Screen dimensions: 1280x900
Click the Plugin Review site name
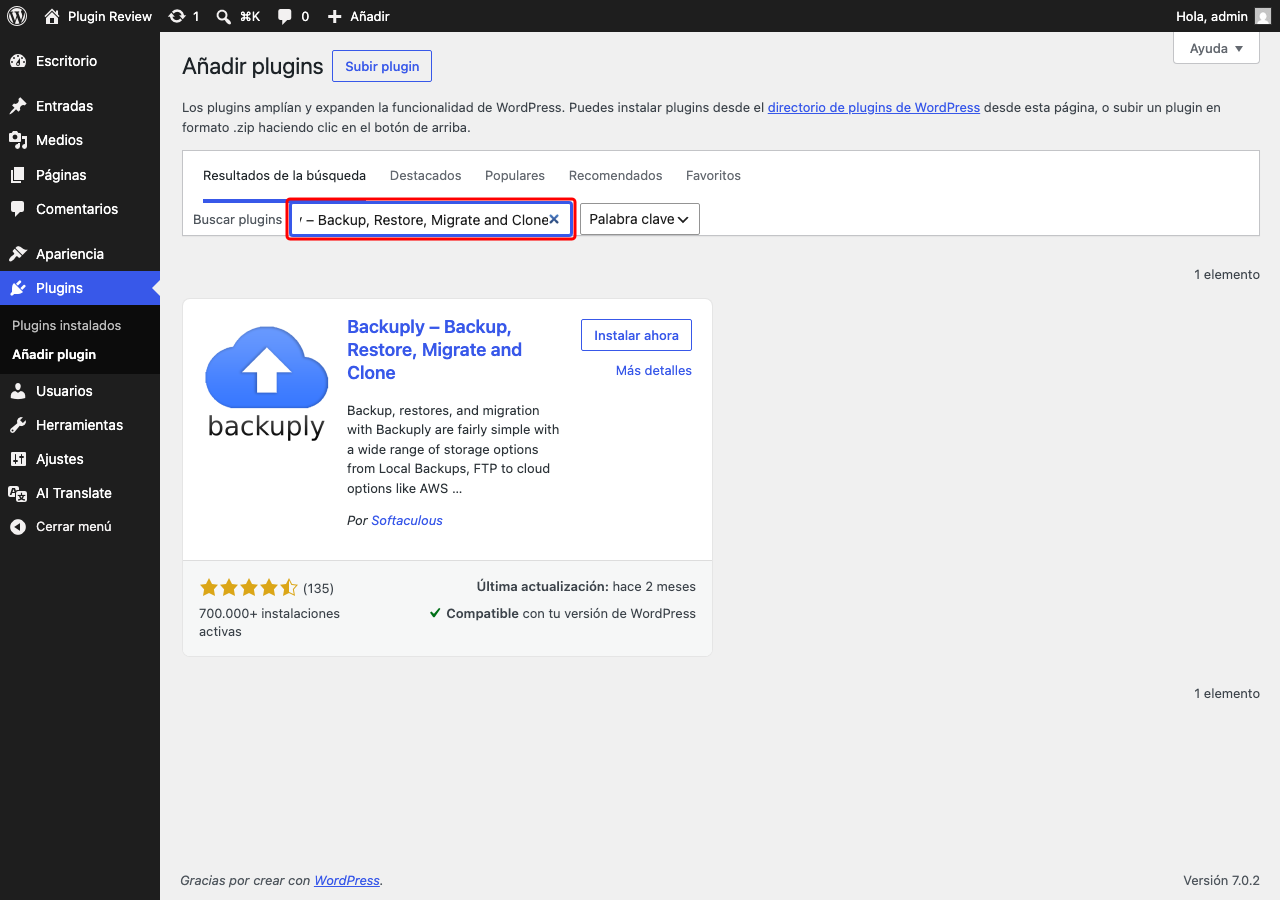110,16
